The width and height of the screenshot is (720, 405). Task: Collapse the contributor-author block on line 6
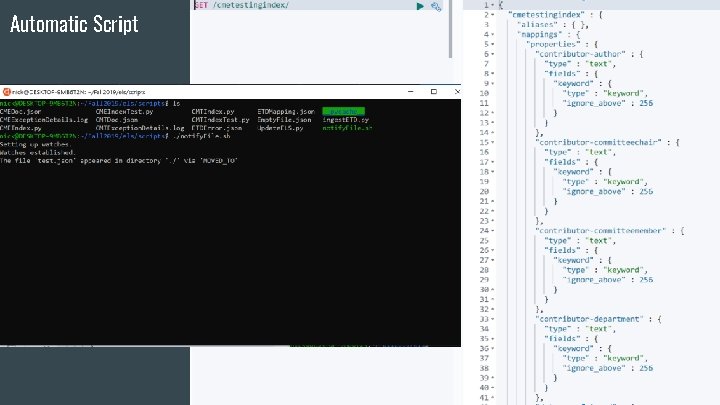pyautogui.click(x=493, y=54)
